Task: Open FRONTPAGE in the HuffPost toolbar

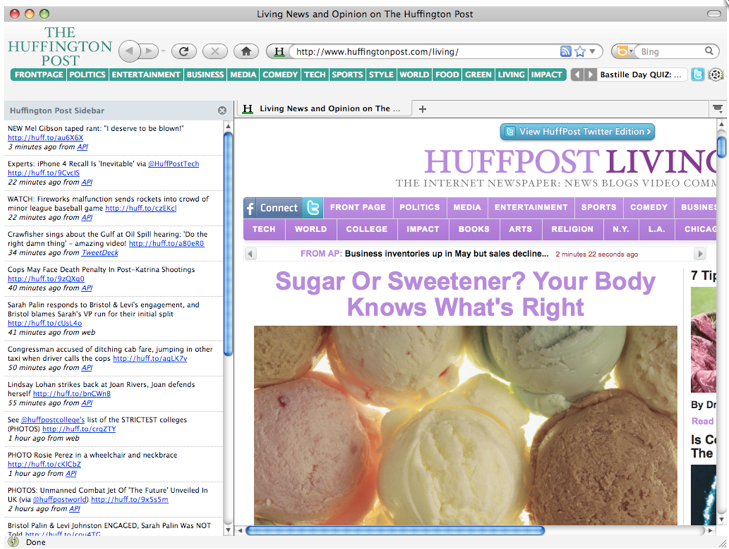Action: 39,75
